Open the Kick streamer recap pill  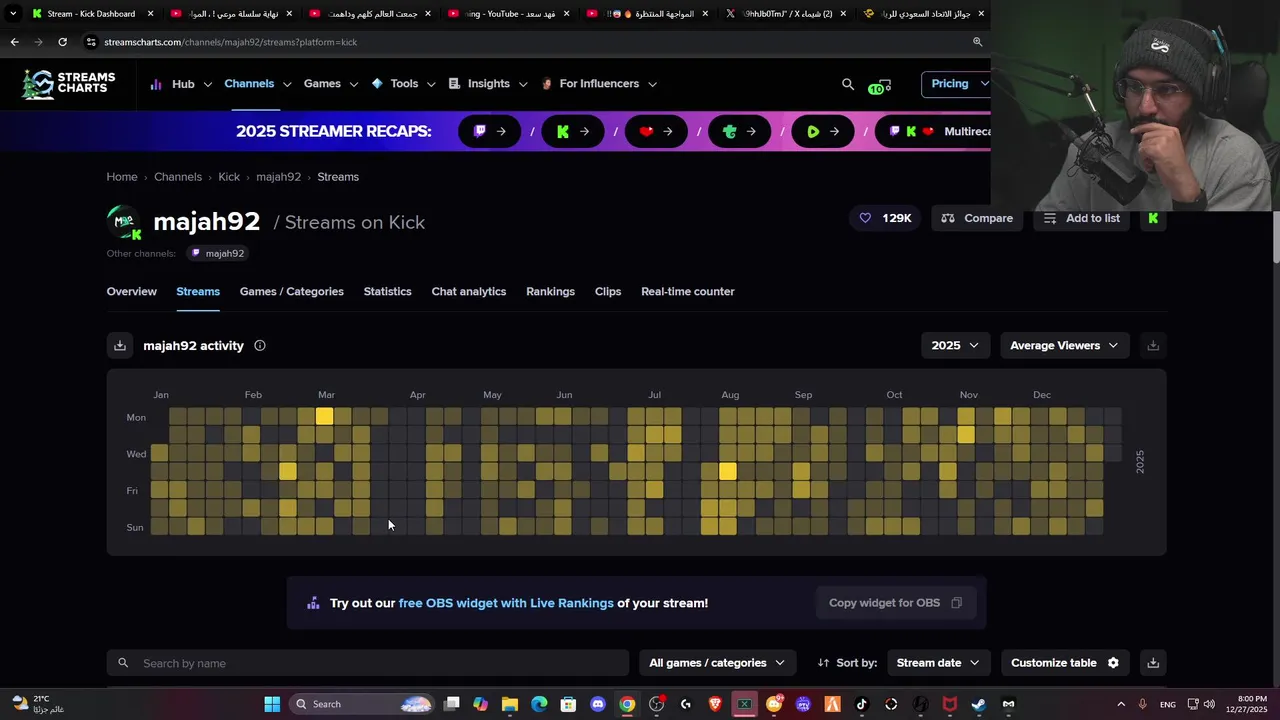[x=573, y=131]
